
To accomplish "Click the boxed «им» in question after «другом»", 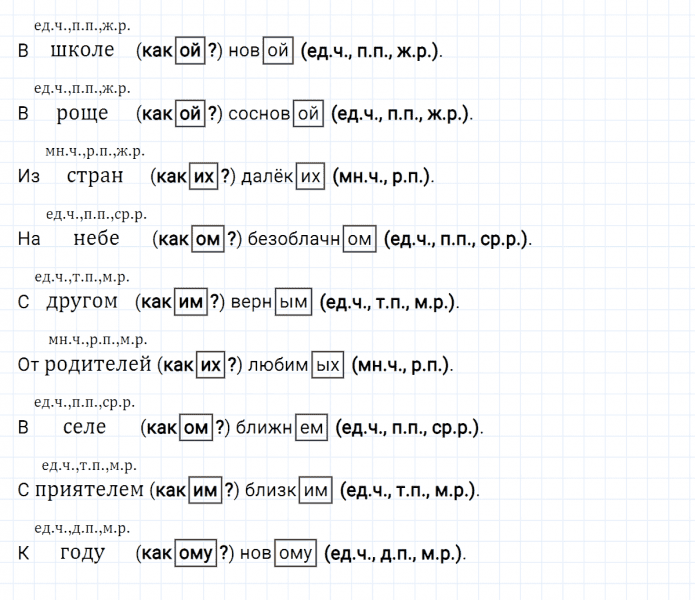I will (x=191, y=302).
